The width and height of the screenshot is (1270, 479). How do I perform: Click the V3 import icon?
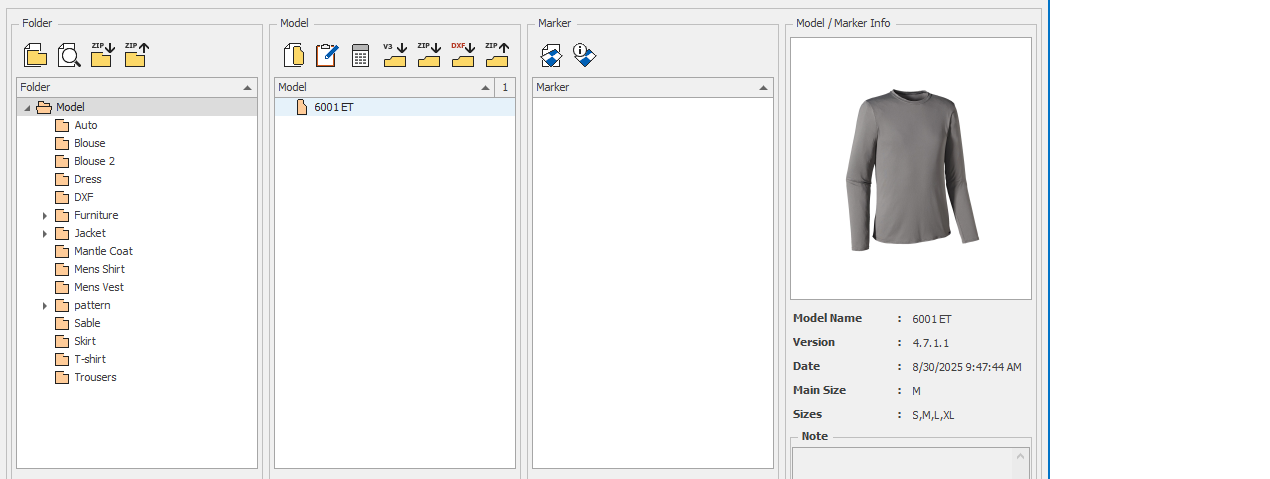coord(395,55)
